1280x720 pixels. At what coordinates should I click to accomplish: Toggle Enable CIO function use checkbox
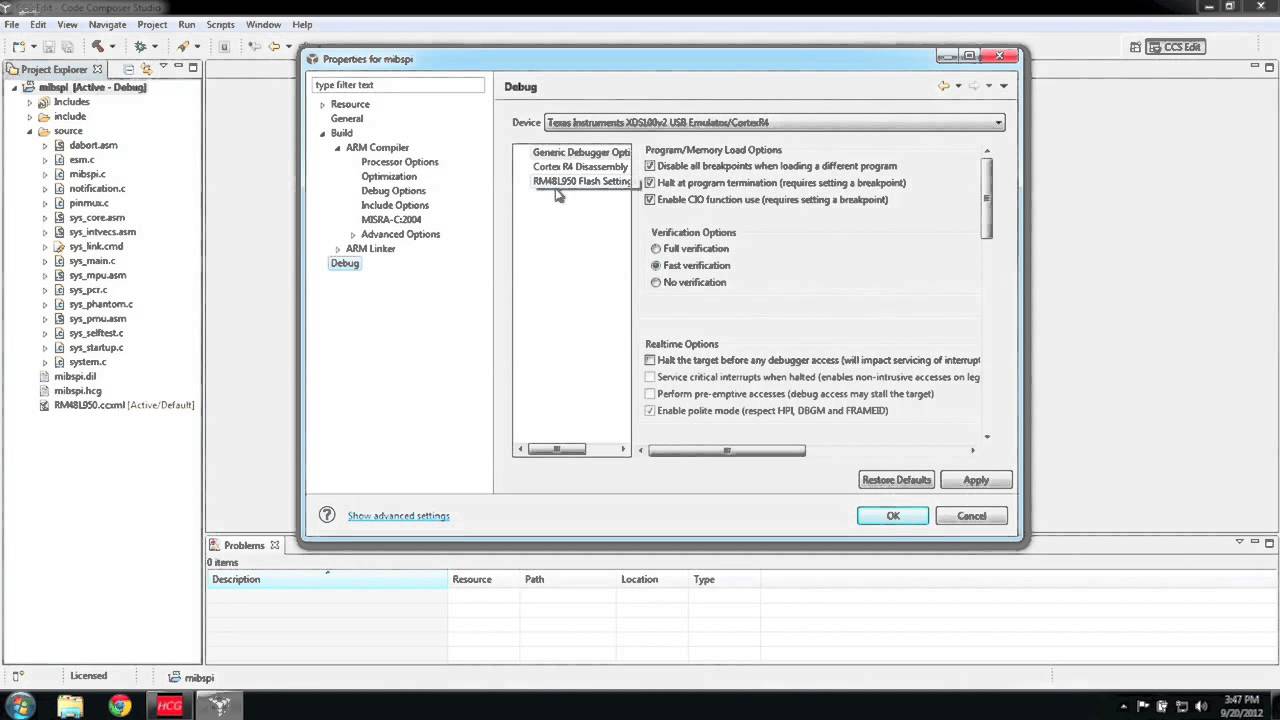[650, 199]
